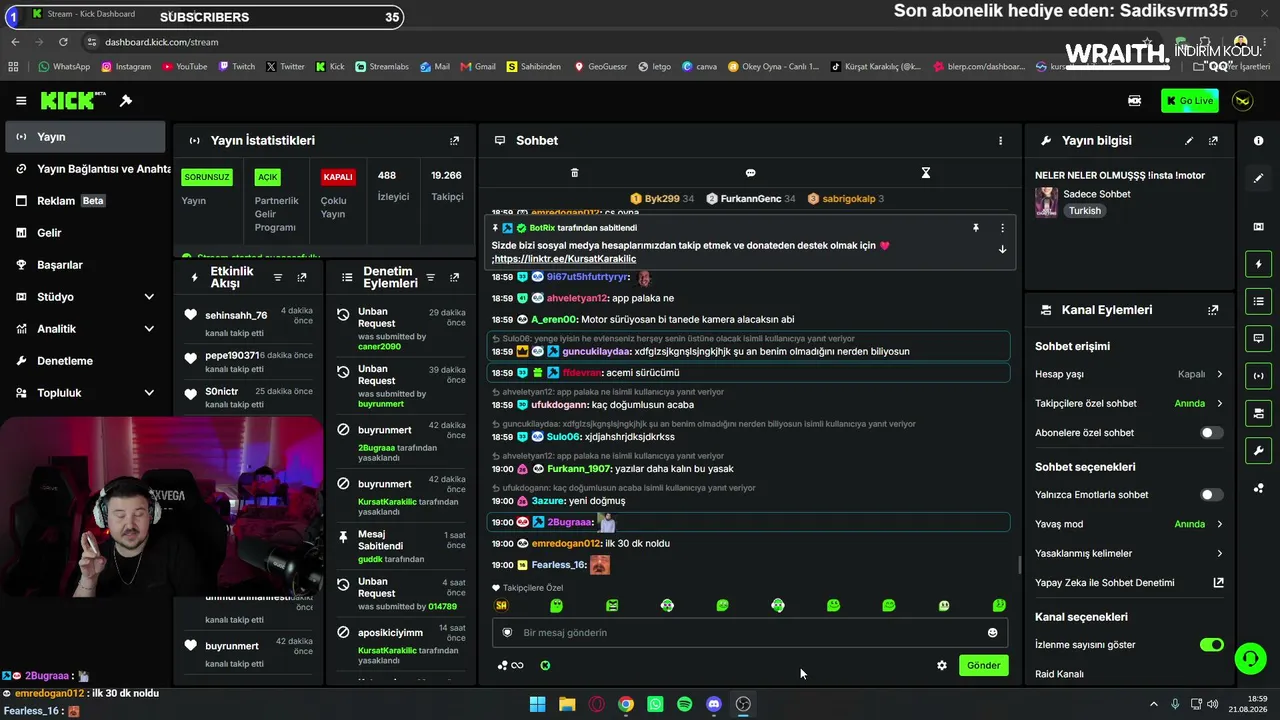Click the 19.266 Takipçi stat
This screenshot has width=1280, height=720.
(x=446, y=186)
